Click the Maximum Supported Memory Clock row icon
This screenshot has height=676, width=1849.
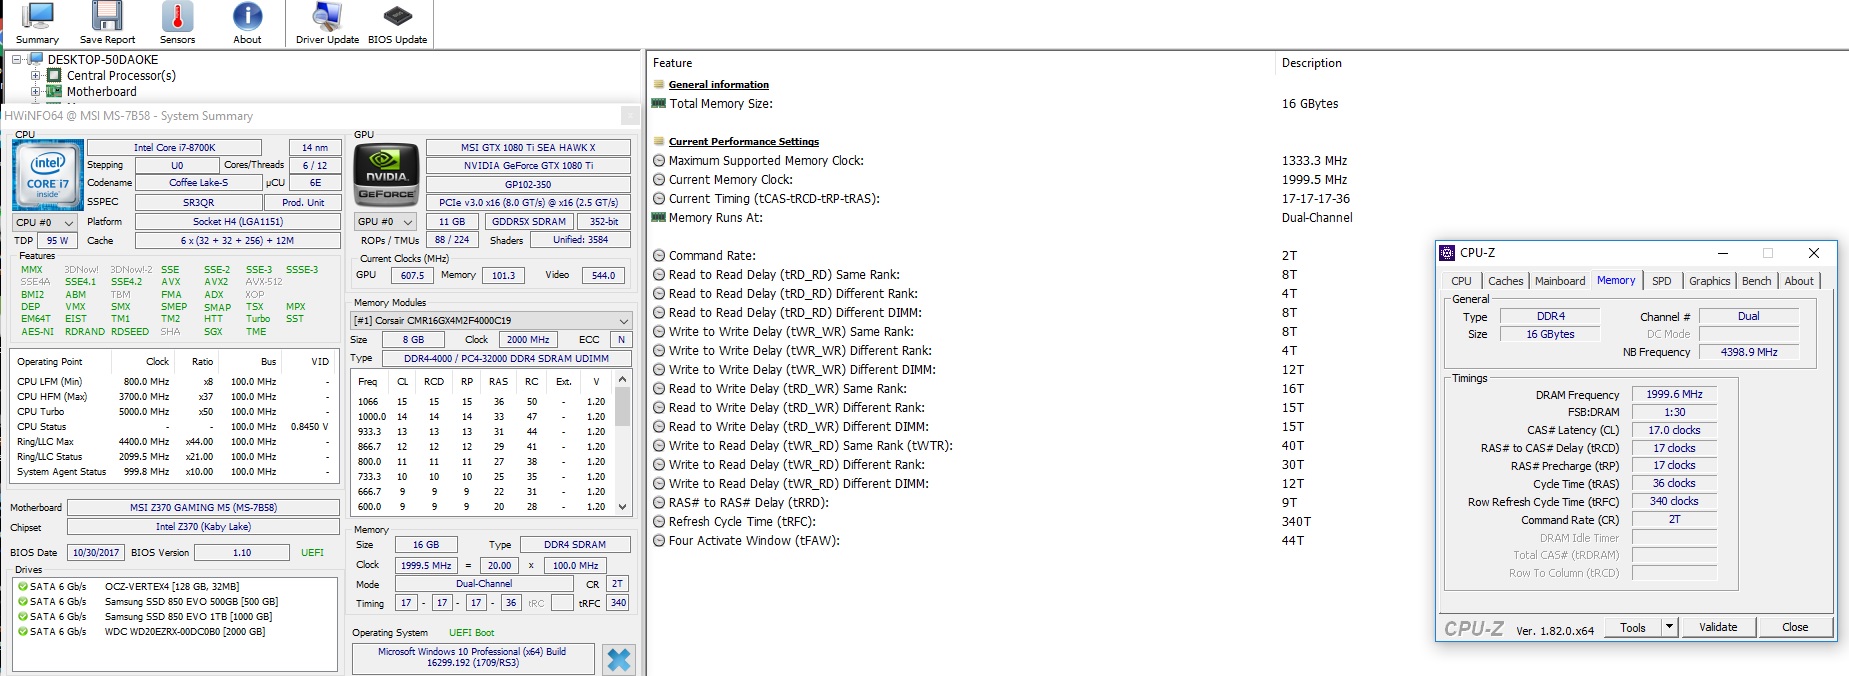[x=659, y=161]
